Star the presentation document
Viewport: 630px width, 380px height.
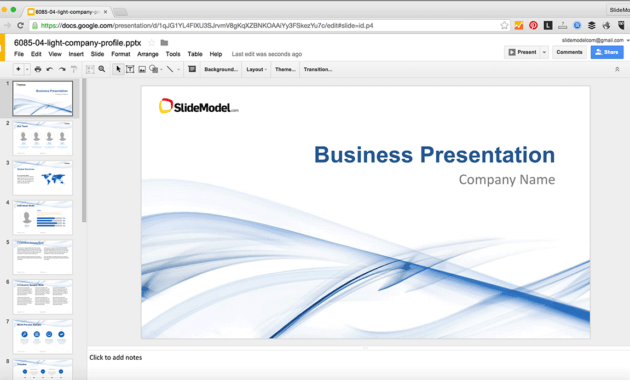151,43
